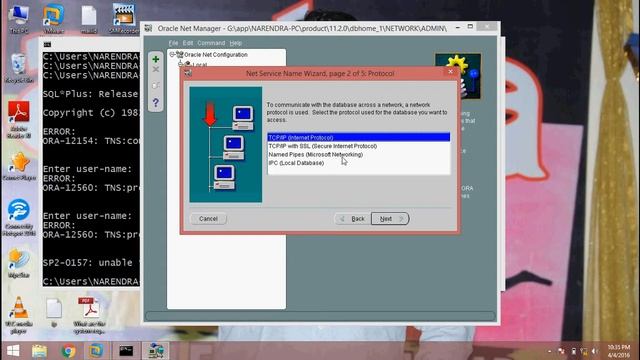Click the Oracle Net Manager title bar icon
This screenshot has width=640, height=360.
pyautogui.click(x=149, y=28)
